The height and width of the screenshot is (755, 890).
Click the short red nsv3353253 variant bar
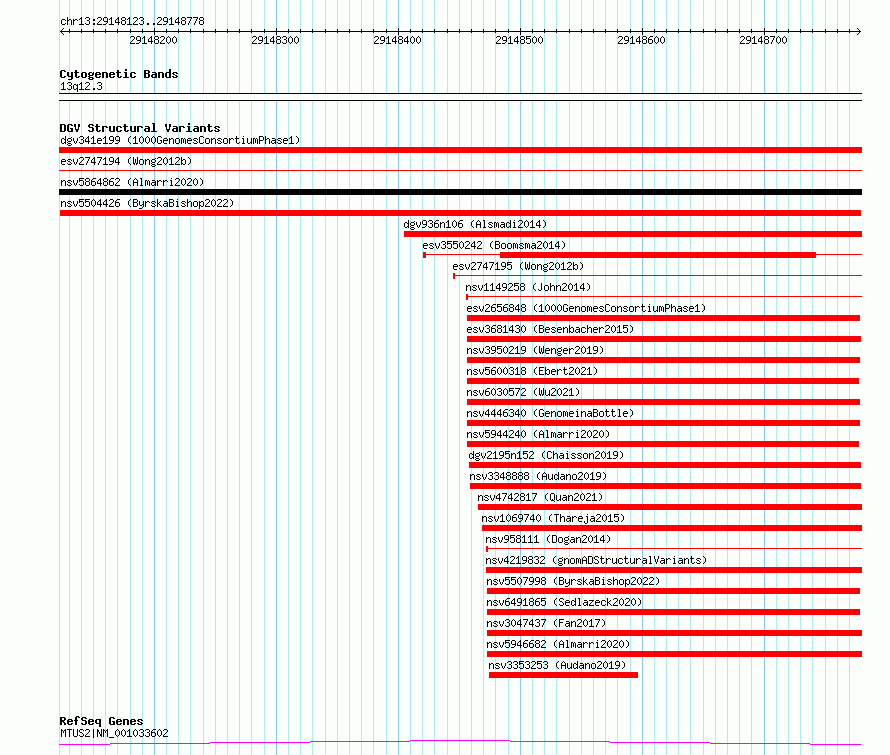pyautogui.click(x=563, y=675)
